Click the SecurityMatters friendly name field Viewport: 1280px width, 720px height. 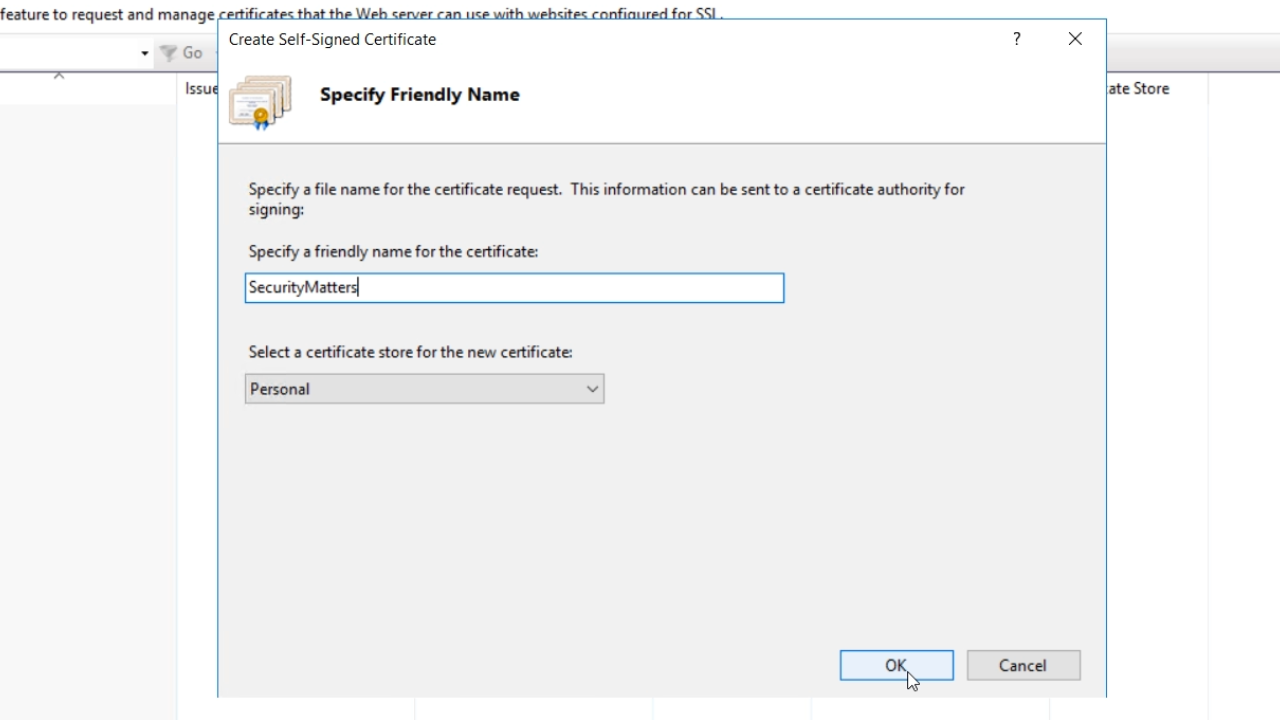click(x=514, y=288)
